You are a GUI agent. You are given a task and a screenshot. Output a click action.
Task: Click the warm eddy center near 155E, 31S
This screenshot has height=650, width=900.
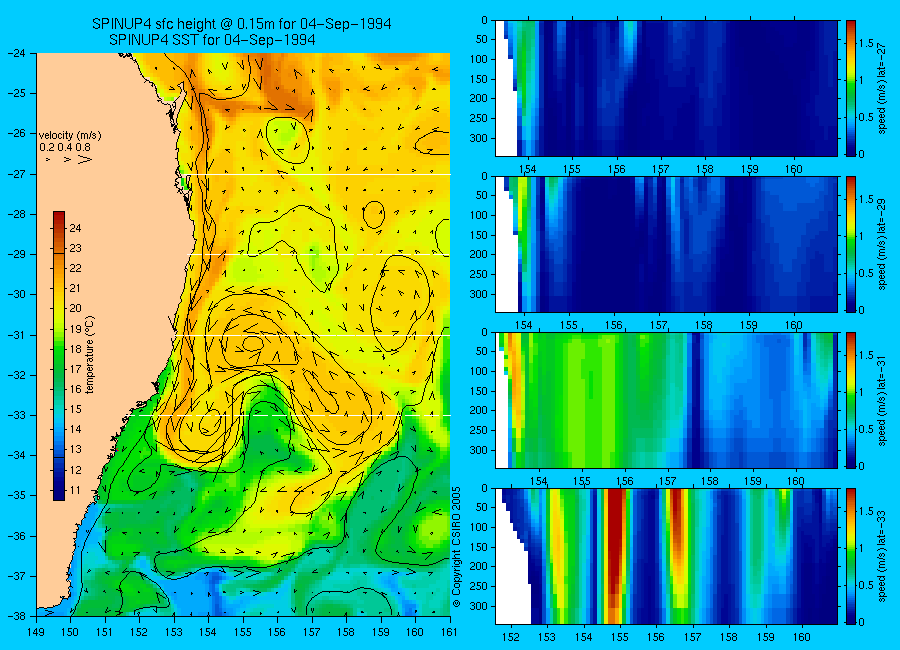(253, 343)
